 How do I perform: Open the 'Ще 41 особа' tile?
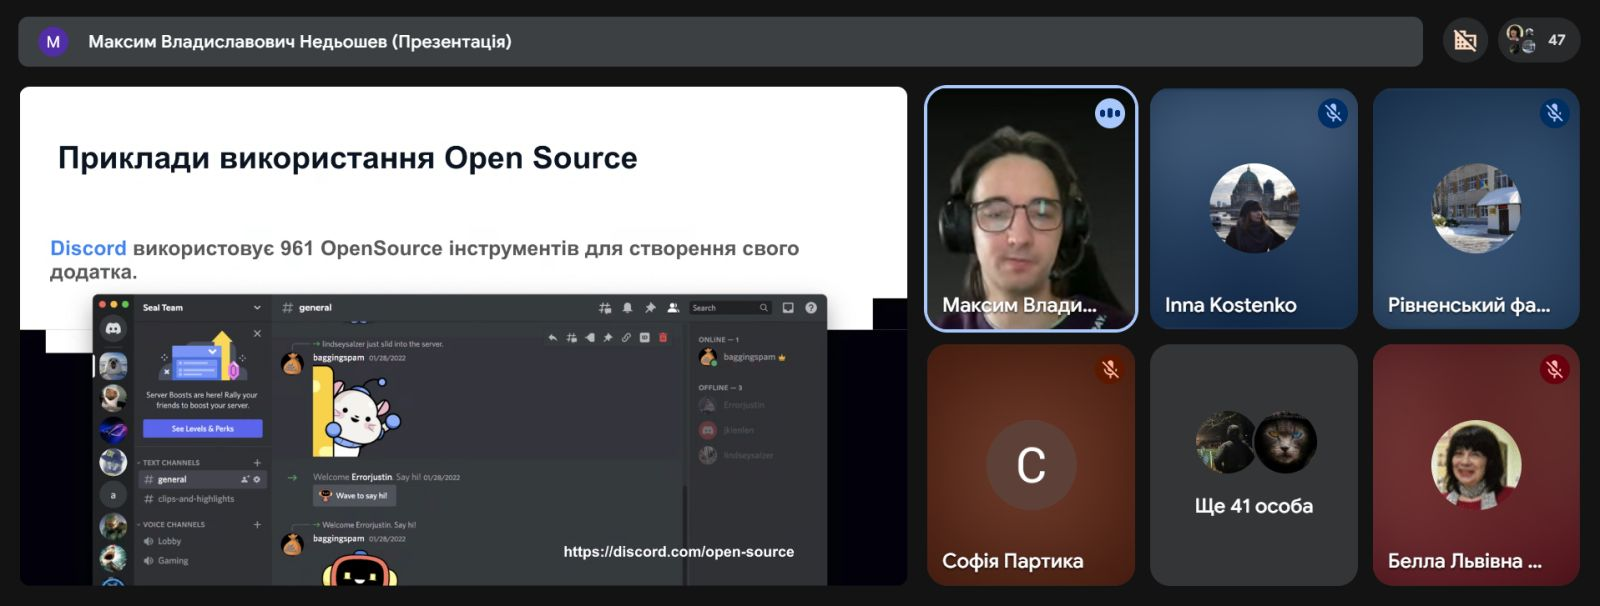coord(1253,465)
